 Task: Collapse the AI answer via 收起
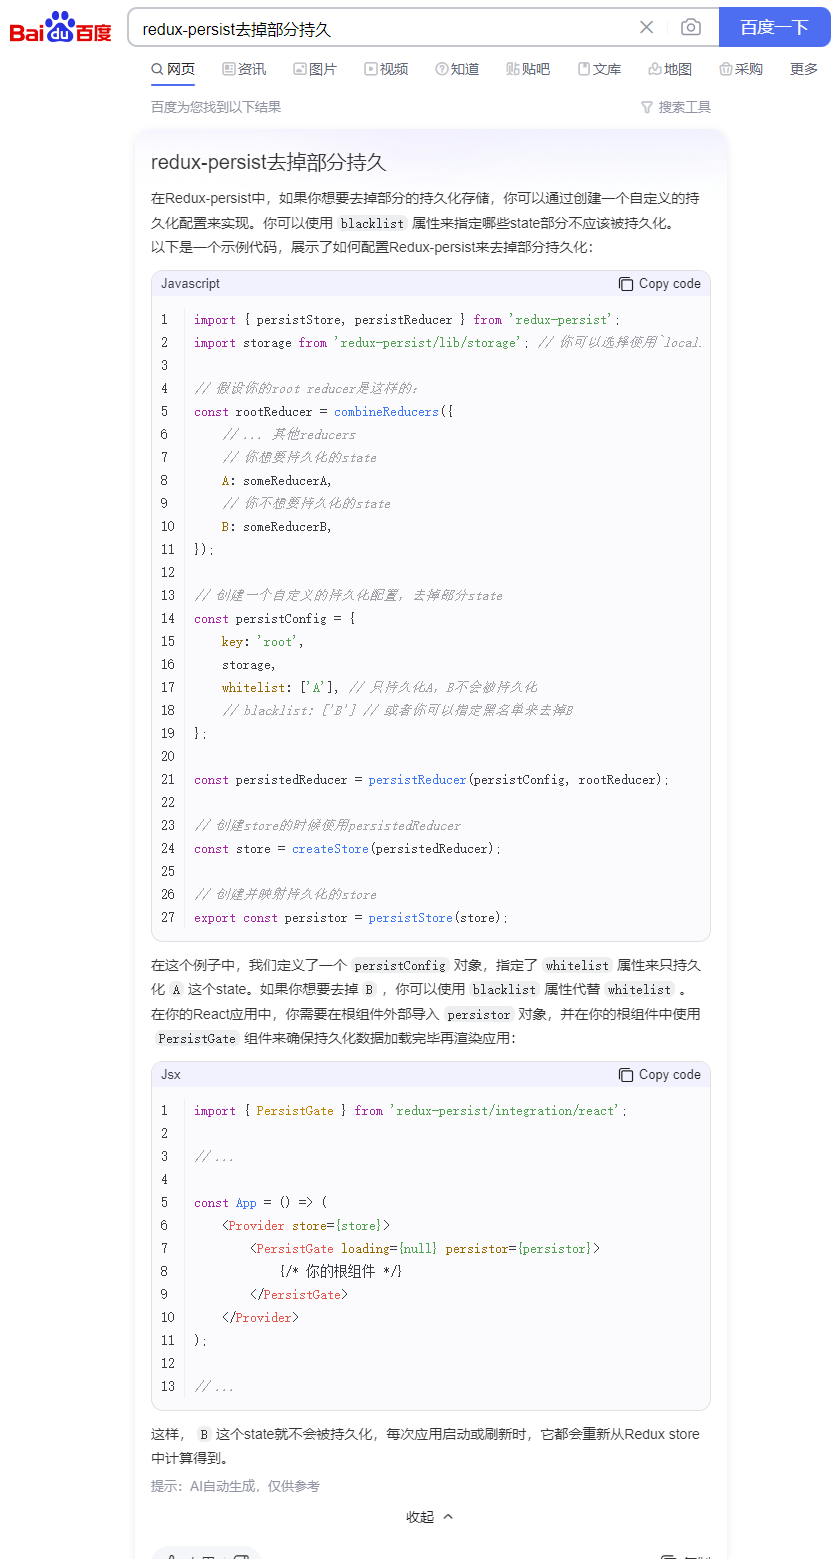tap(429, 1516)
